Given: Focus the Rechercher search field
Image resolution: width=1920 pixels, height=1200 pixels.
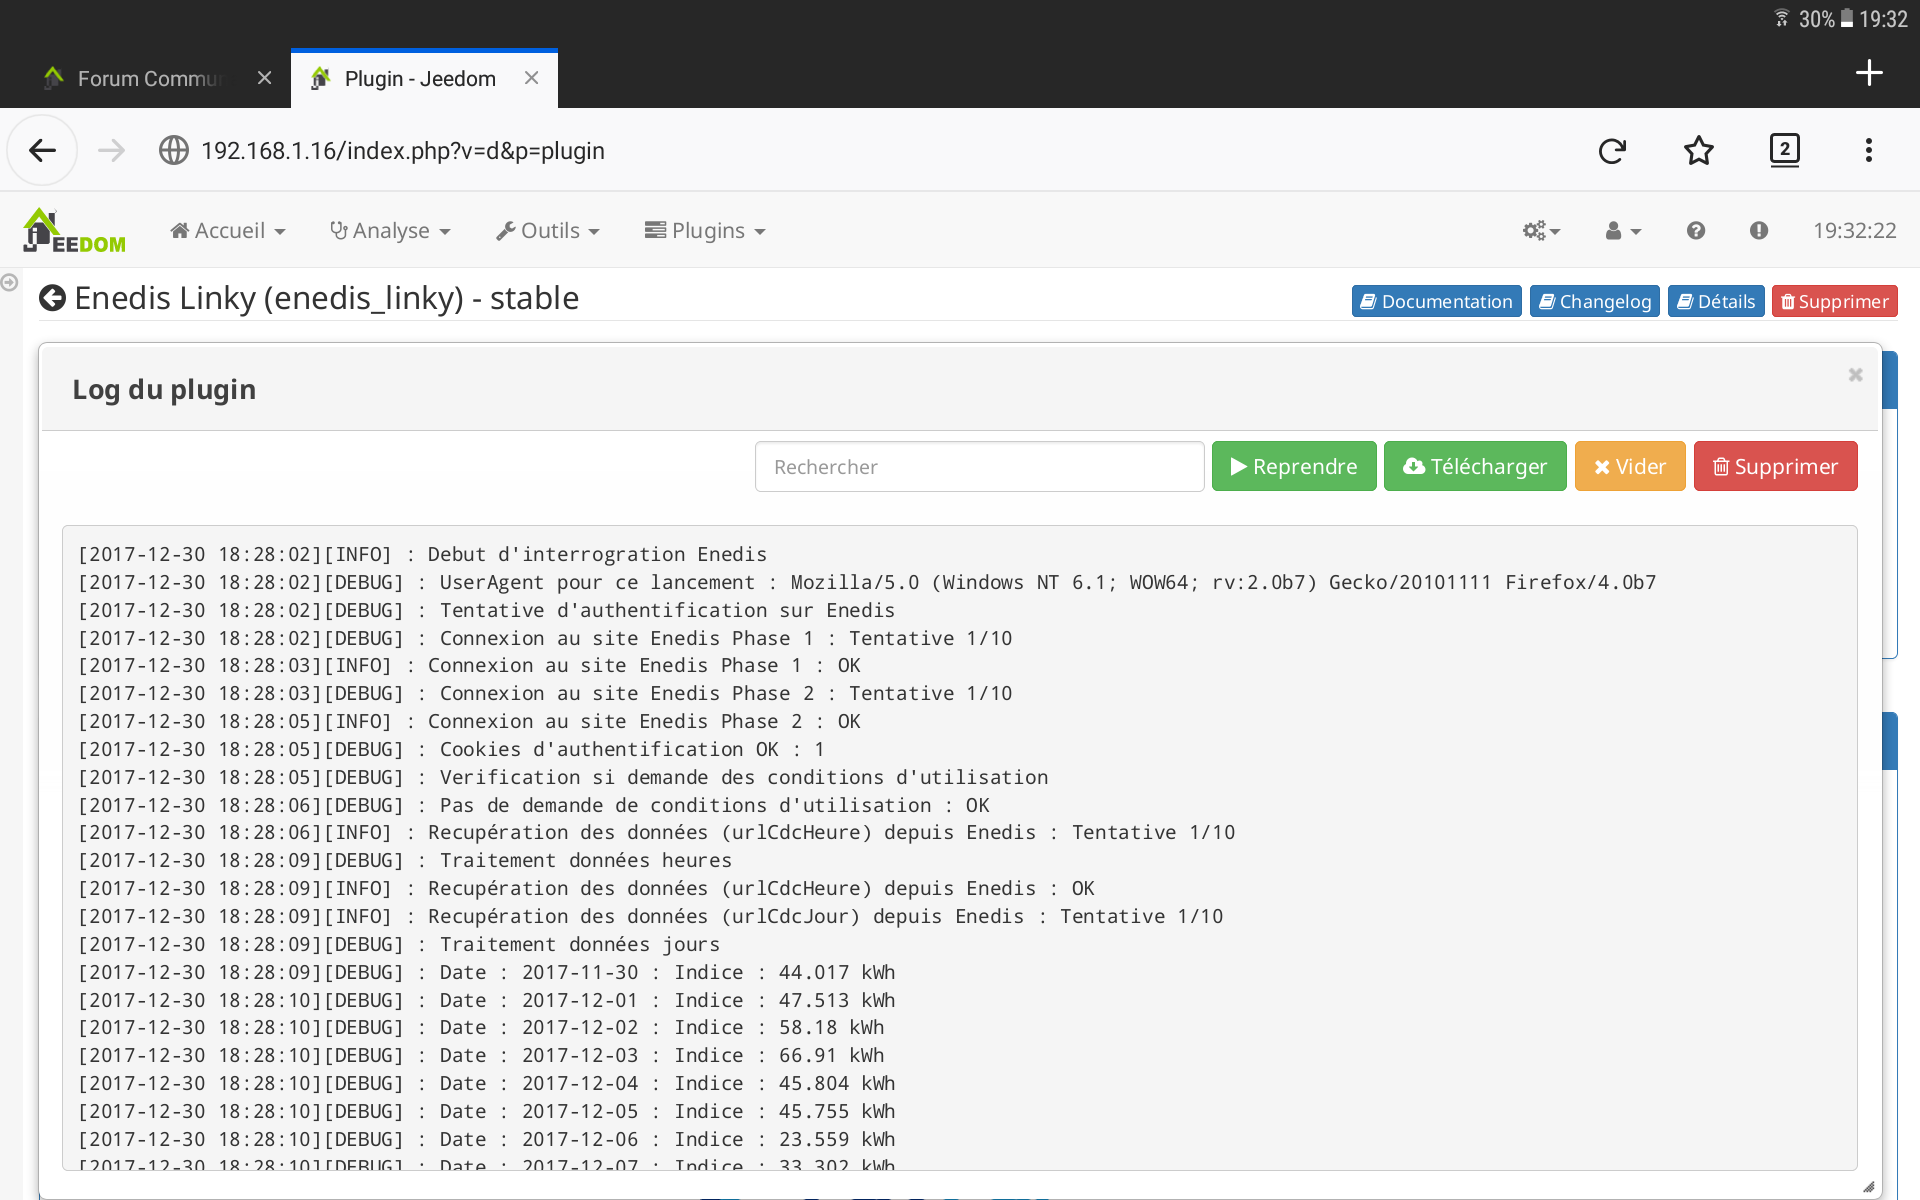Looking at the screenshot, I should tap(980, 466).
